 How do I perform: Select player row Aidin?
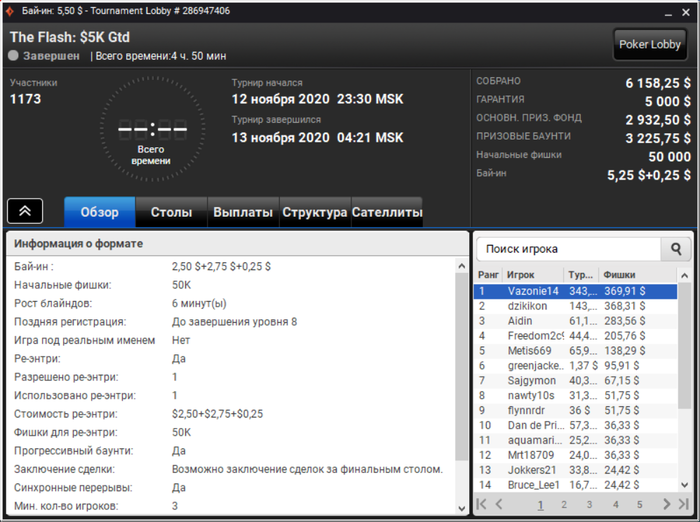[575, 321]
